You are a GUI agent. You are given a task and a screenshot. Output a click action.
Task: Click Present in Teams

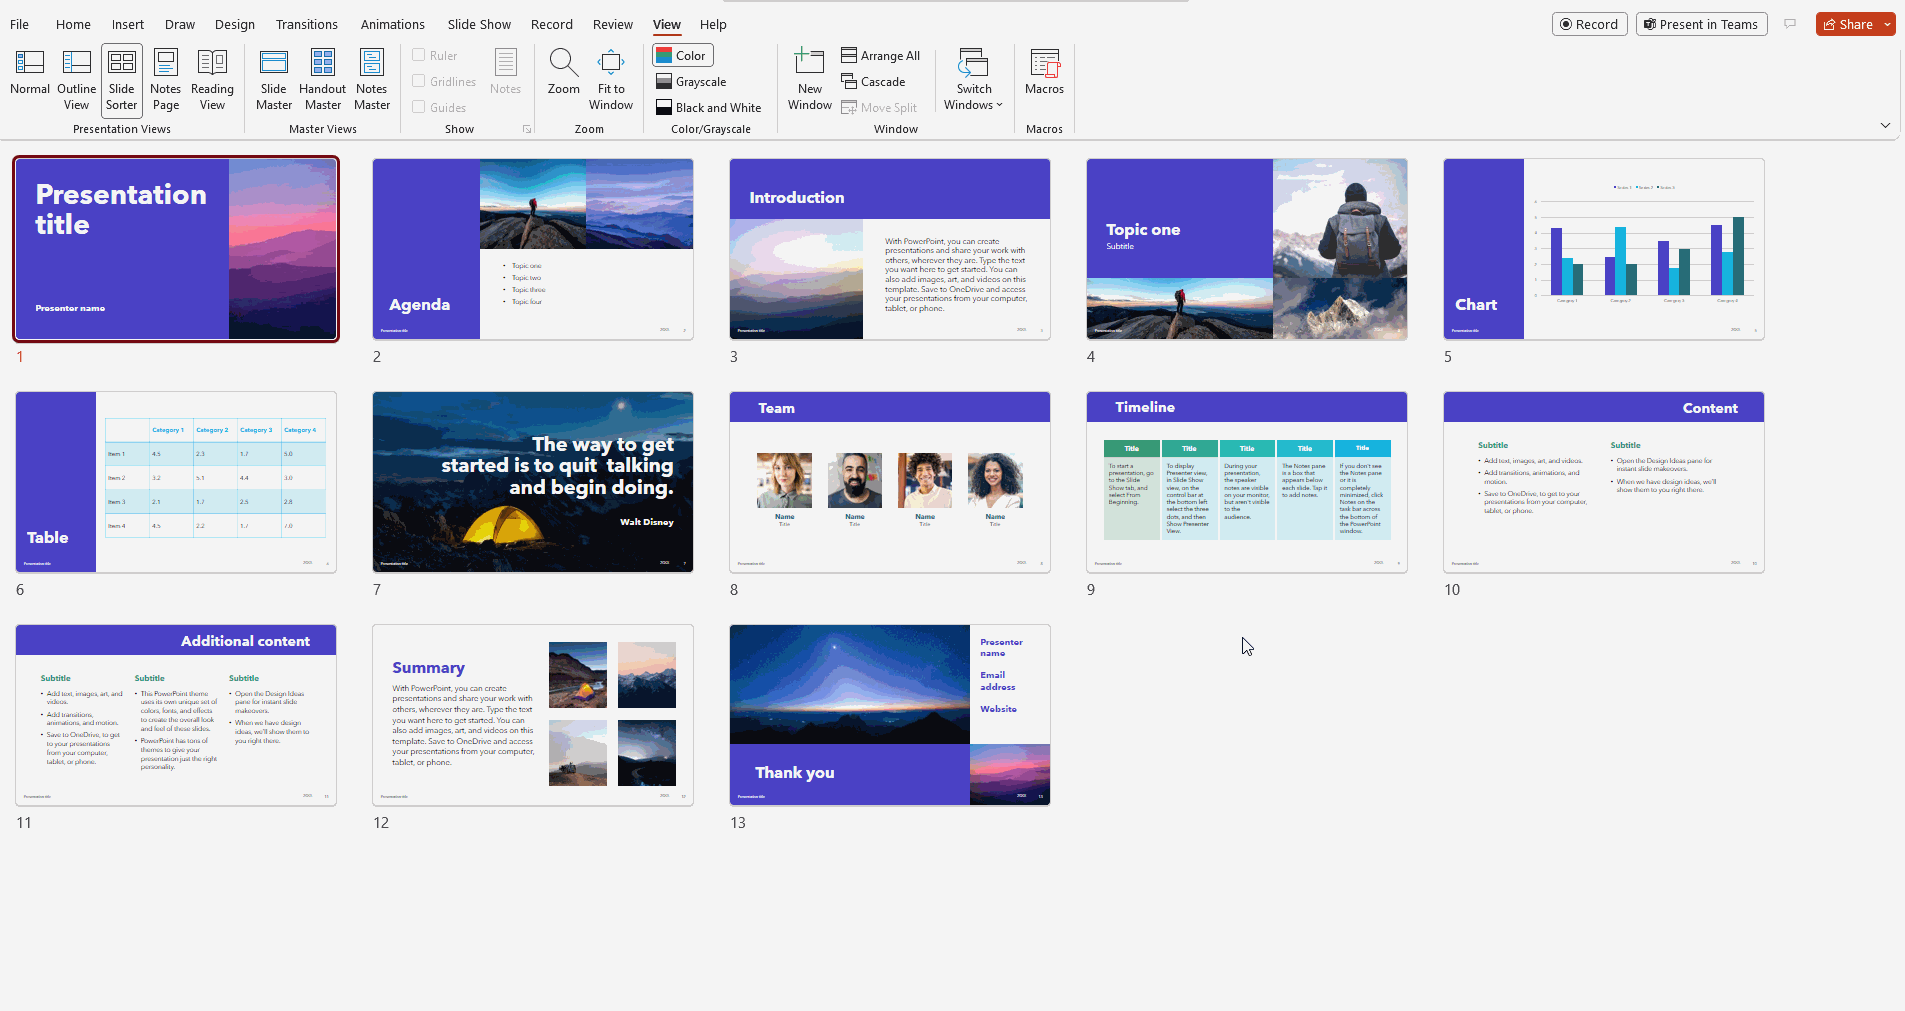click(1699, 23)
